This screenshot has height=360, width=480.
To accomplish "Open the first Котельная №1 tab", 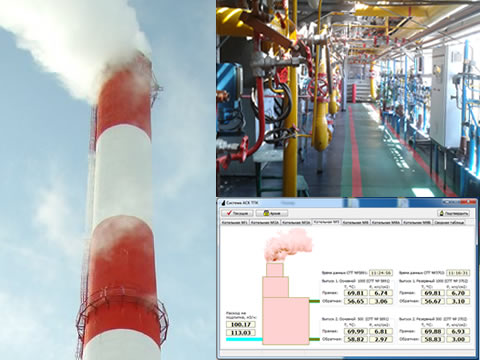I will coord(234,222).
